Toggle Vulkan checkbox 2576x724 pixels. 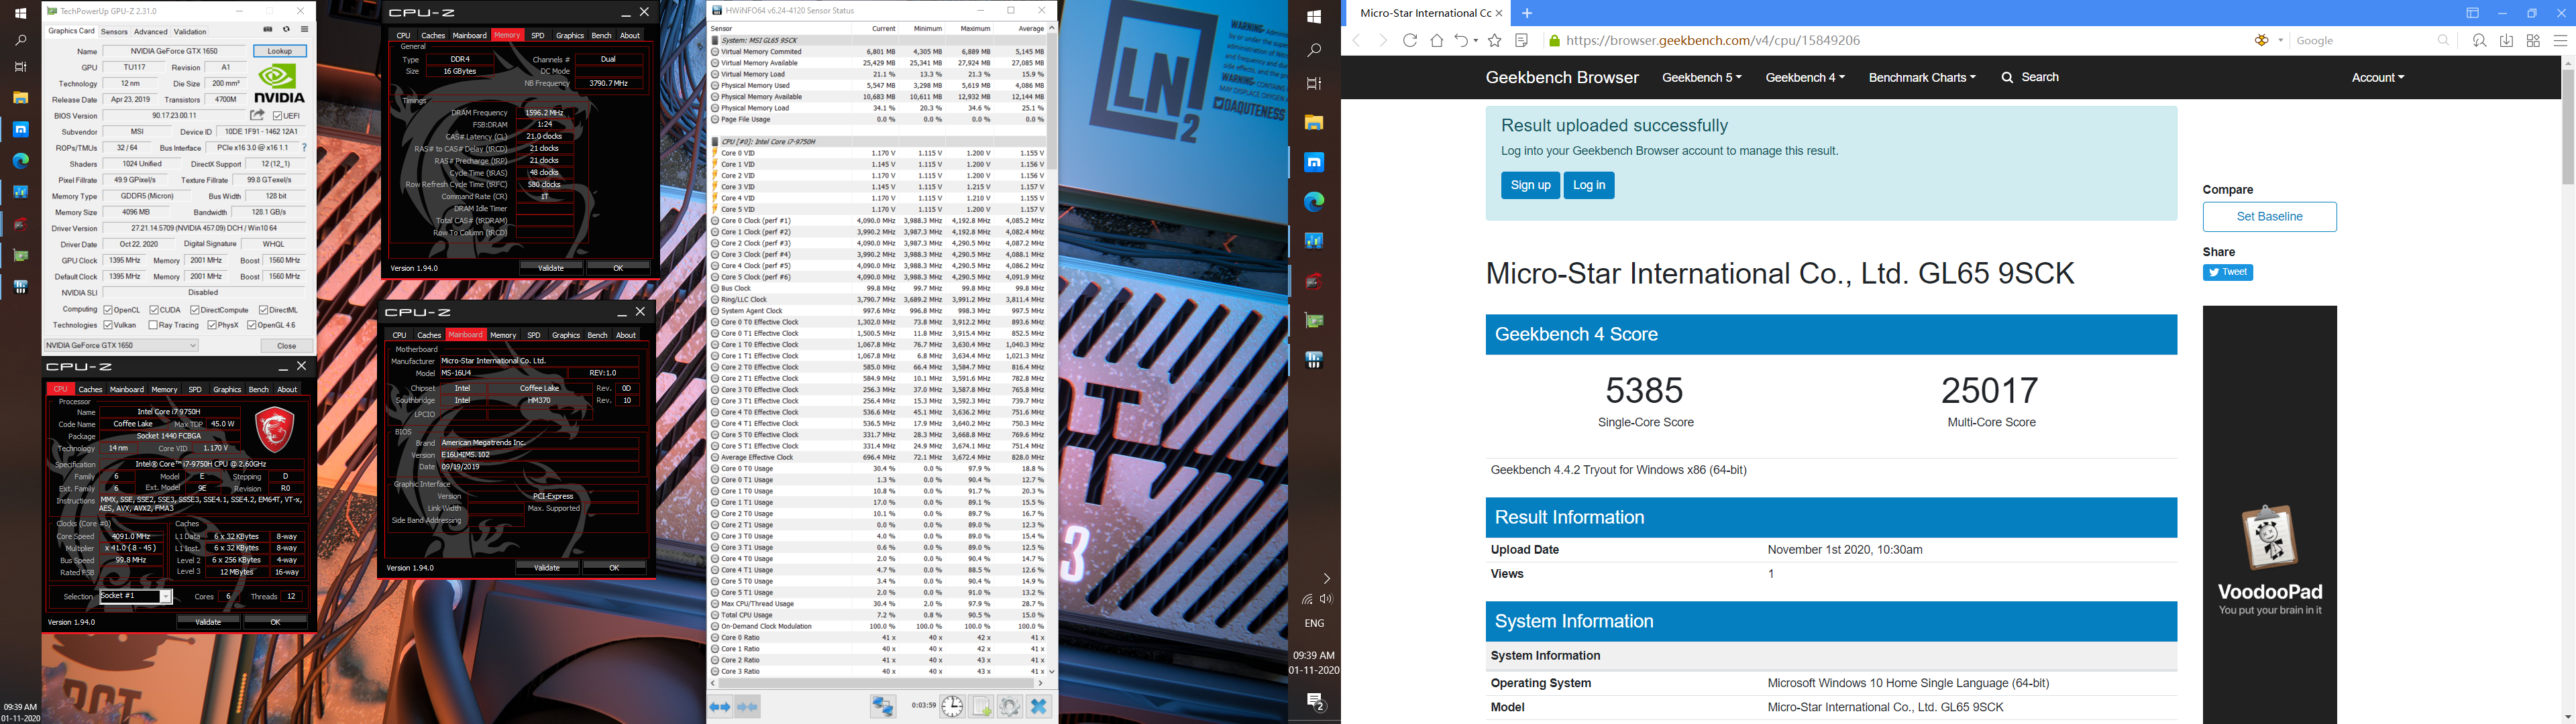point(108,325)
